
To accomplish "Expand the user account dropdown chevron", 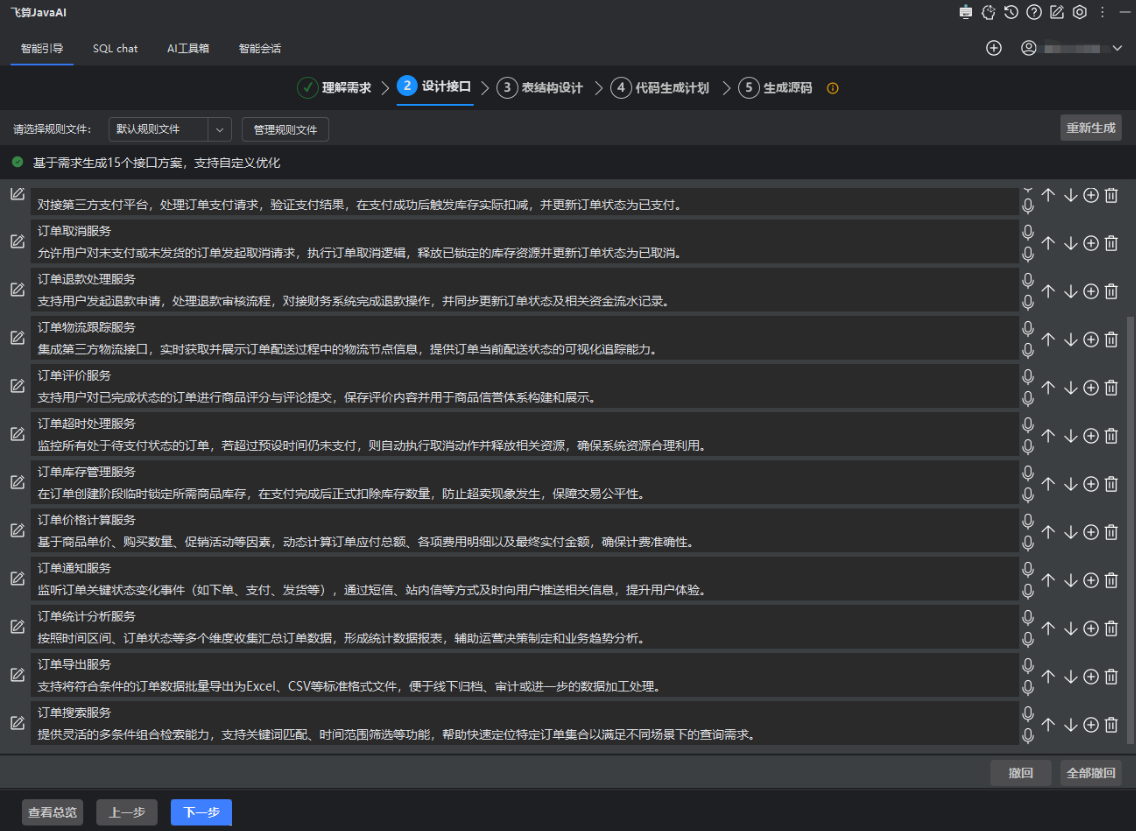I will tap(1118, 48).
